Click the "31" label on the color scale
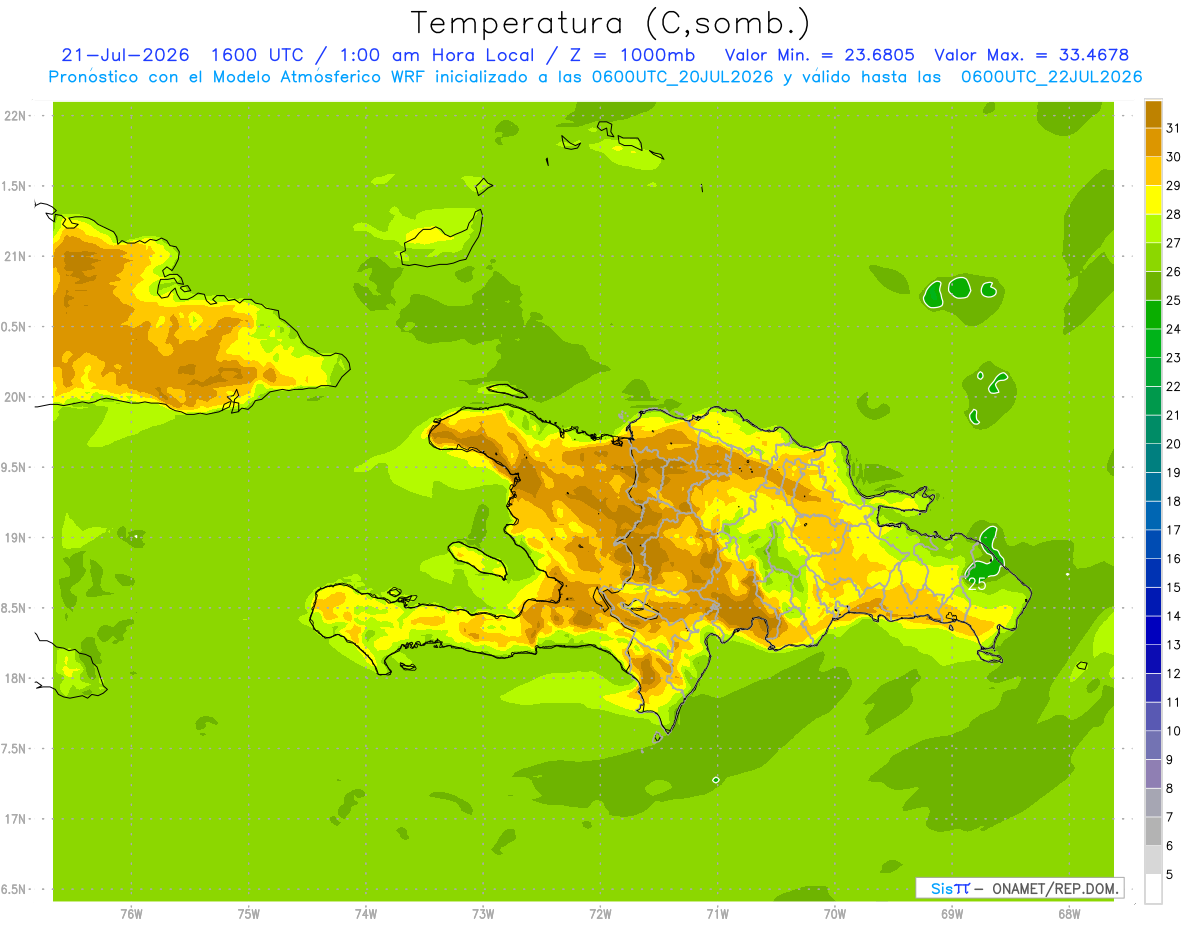This screenshot has width=1200, height=927. coord(1173,128)
